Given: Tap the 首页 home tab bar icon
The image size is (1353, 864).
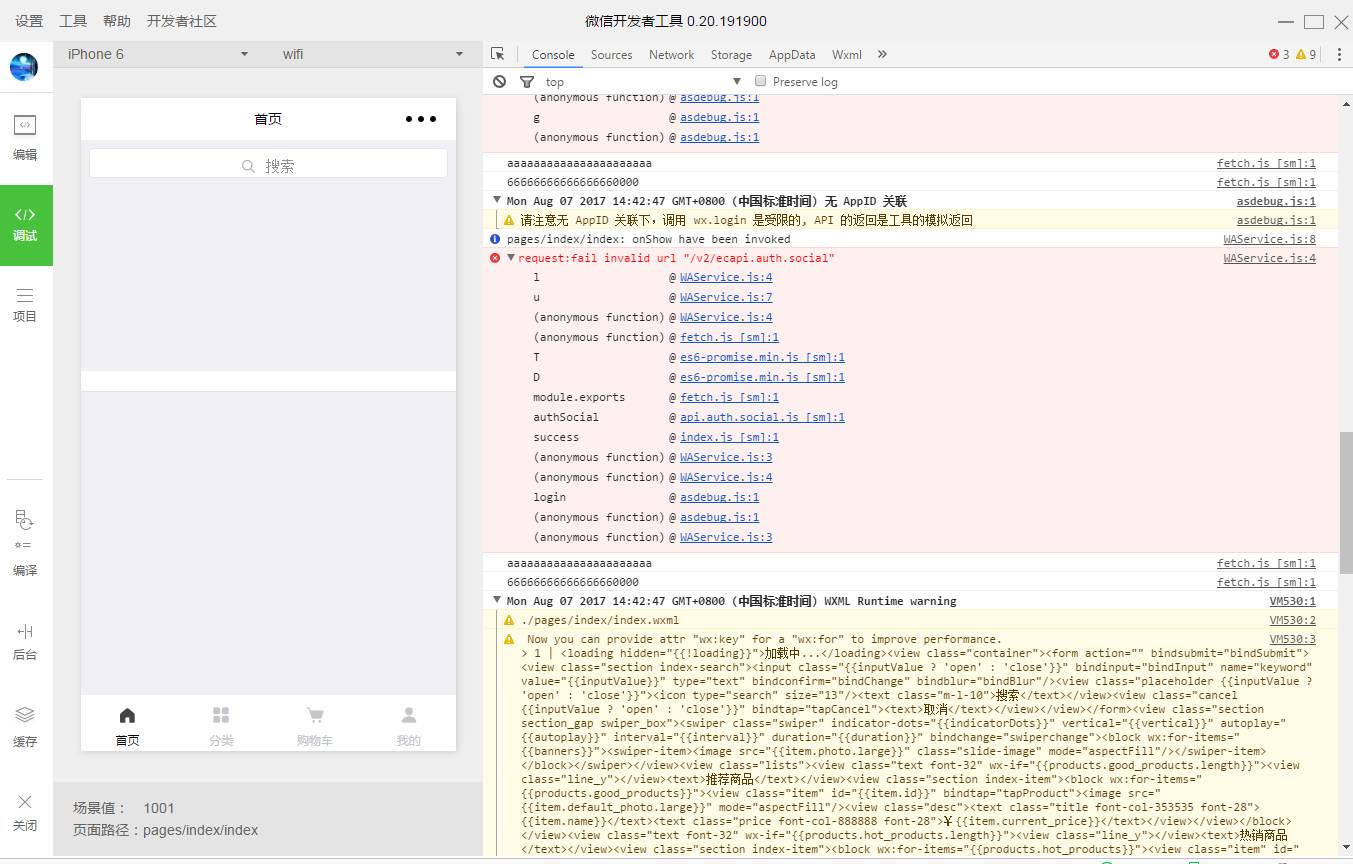Looking at the screenshot, I should pos(127,725).
